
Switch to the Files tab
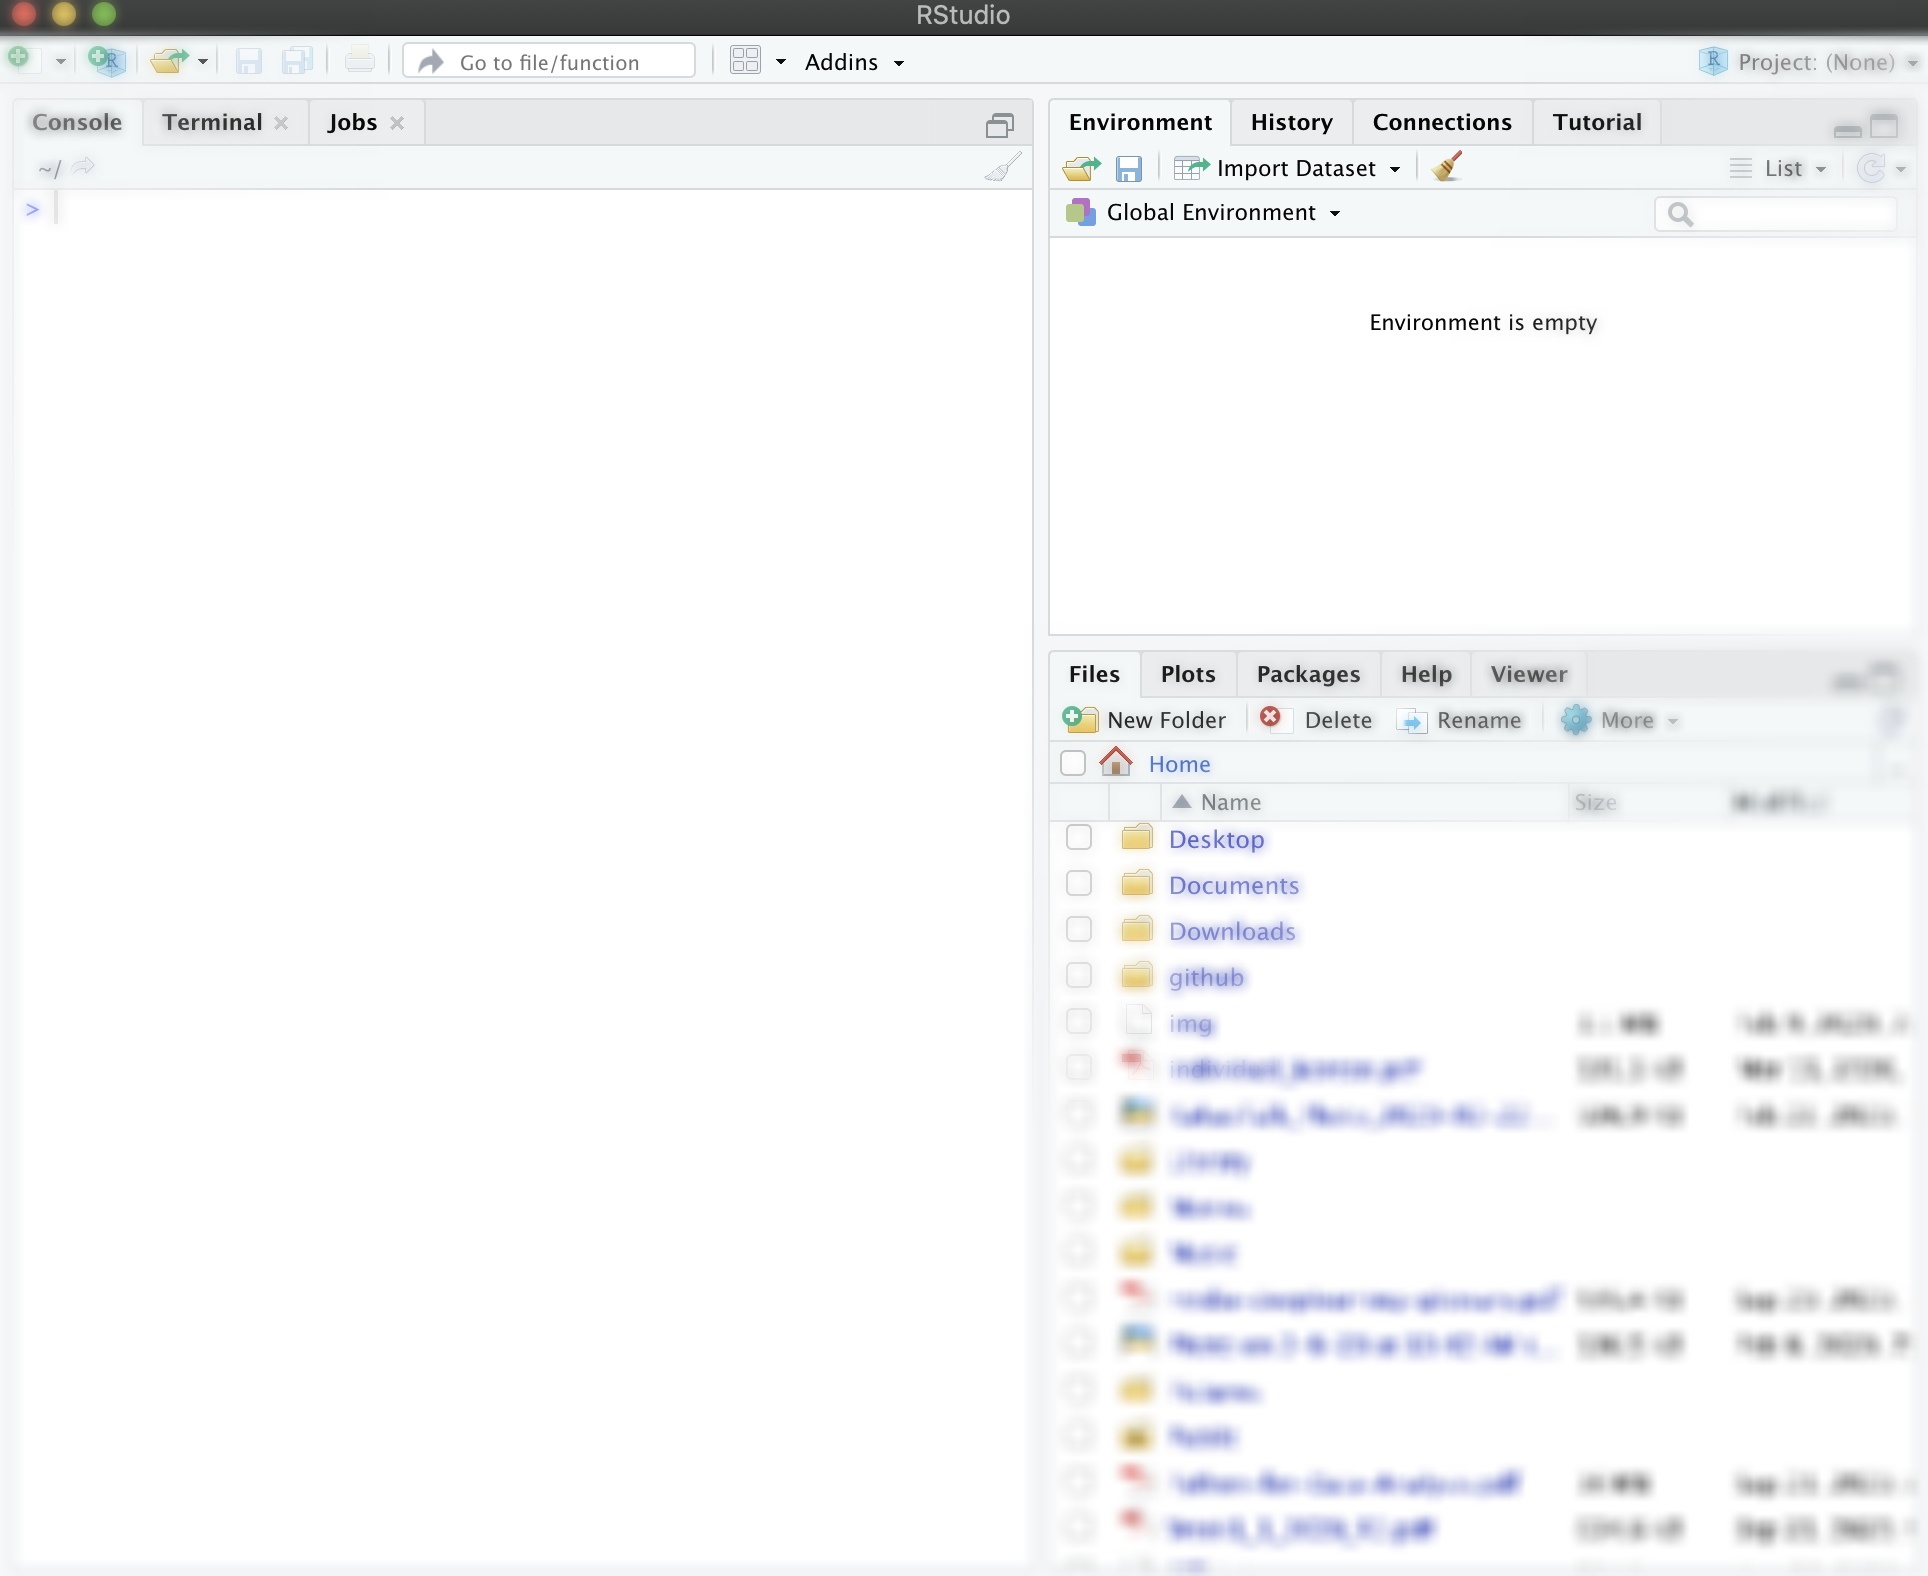1094,674
